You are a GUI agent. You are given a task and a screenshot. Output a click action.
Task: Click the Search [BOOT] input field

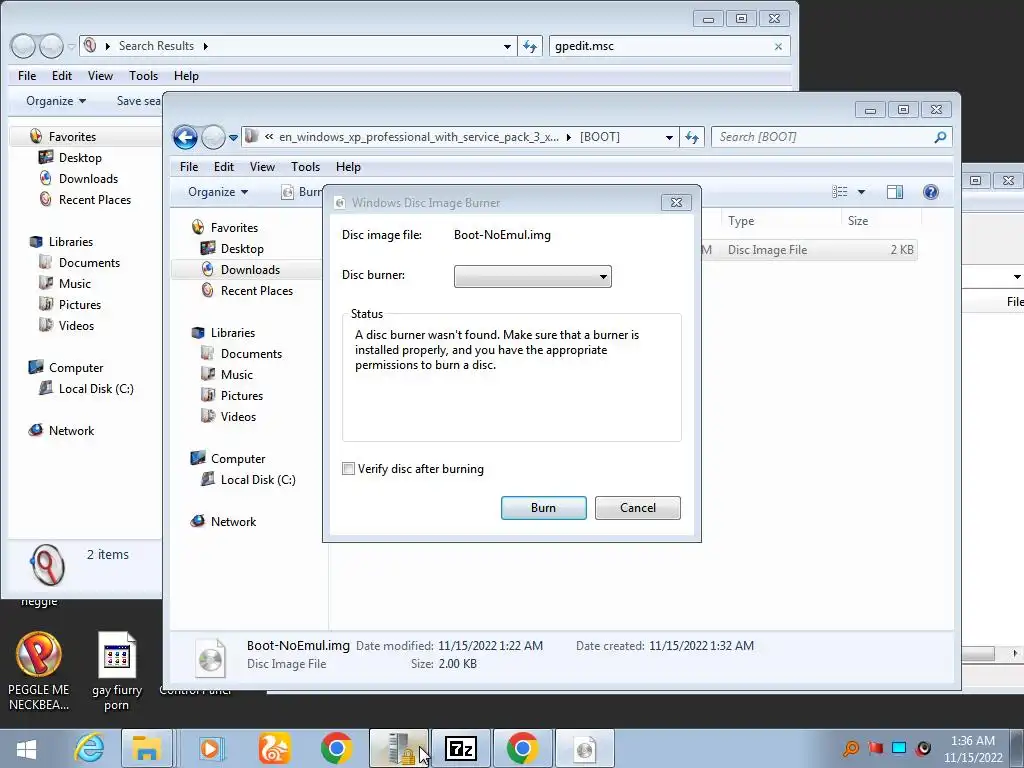(x=823, y=137)
